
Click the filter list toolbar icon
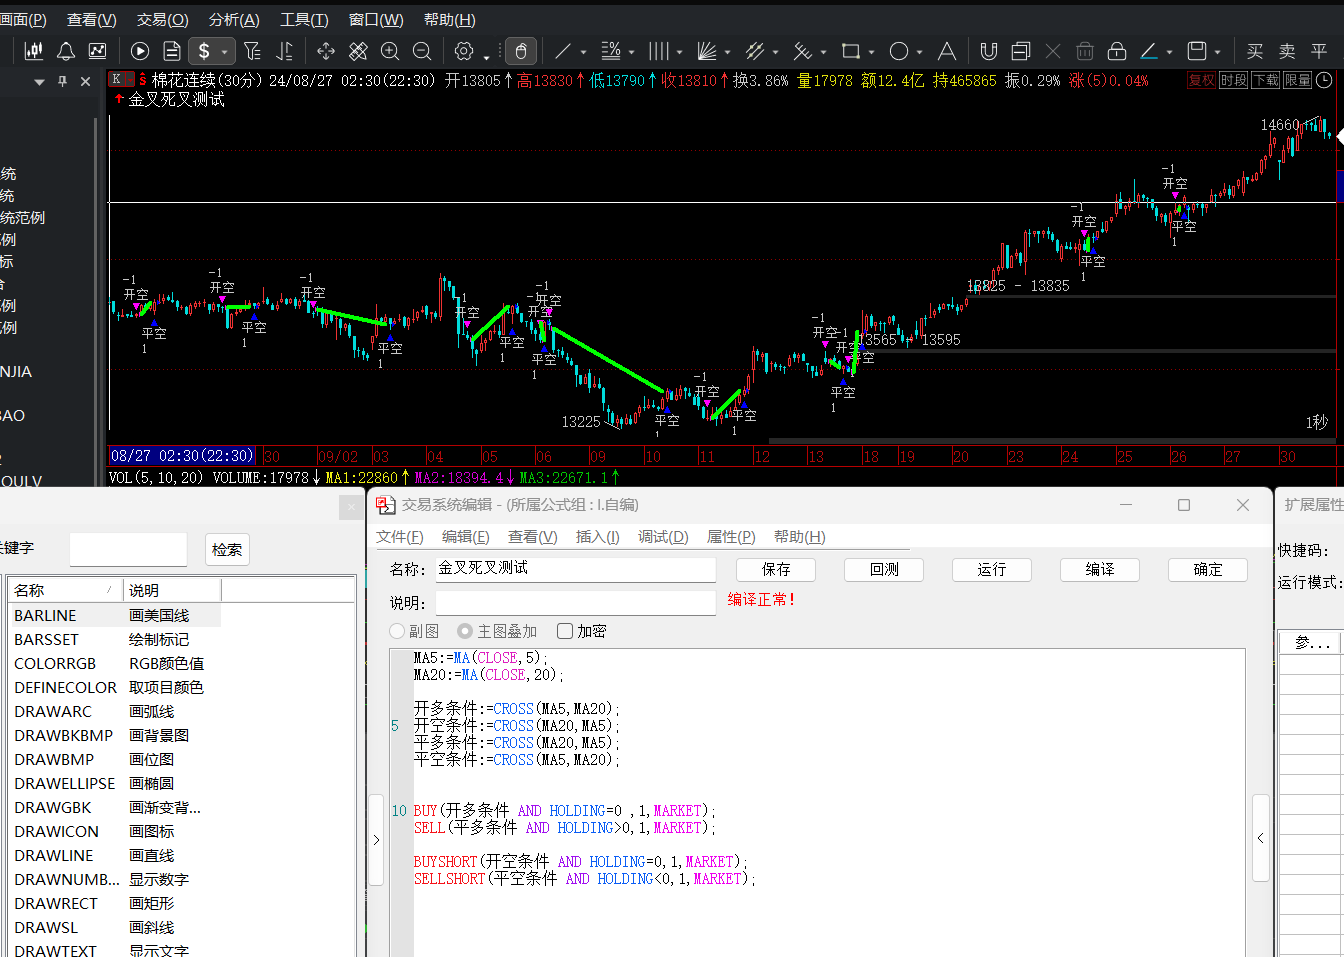252,51
